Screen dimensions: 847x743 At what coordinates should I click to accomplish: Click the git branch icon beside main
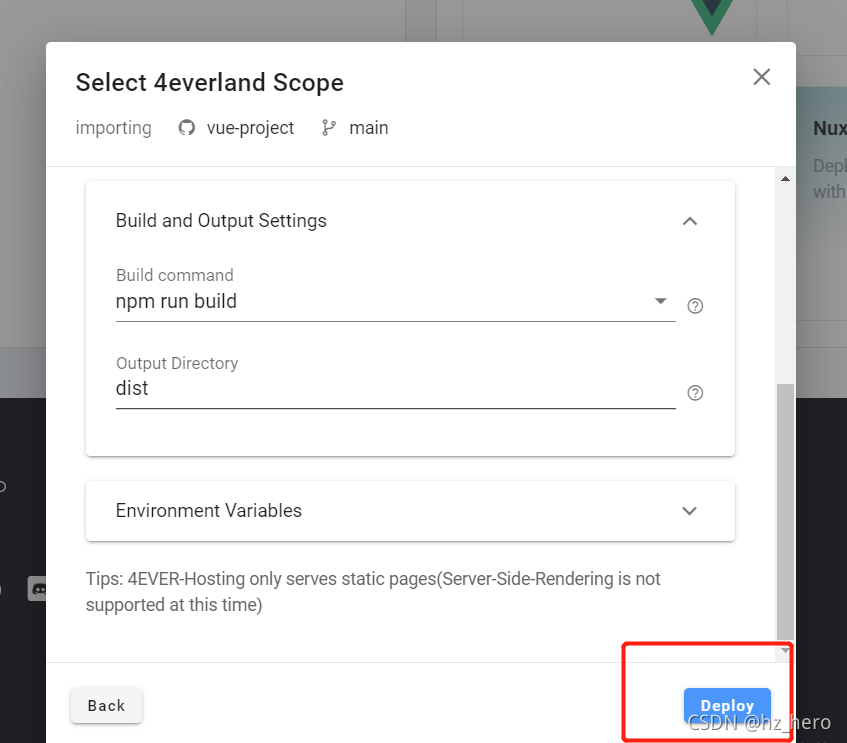point(328,128)
